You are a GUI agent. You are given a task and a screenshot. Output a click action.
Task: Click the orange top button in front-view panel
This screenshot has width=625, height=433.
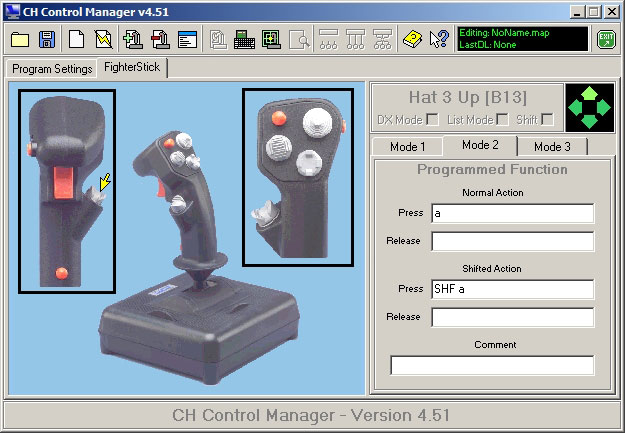click(279, 118)
